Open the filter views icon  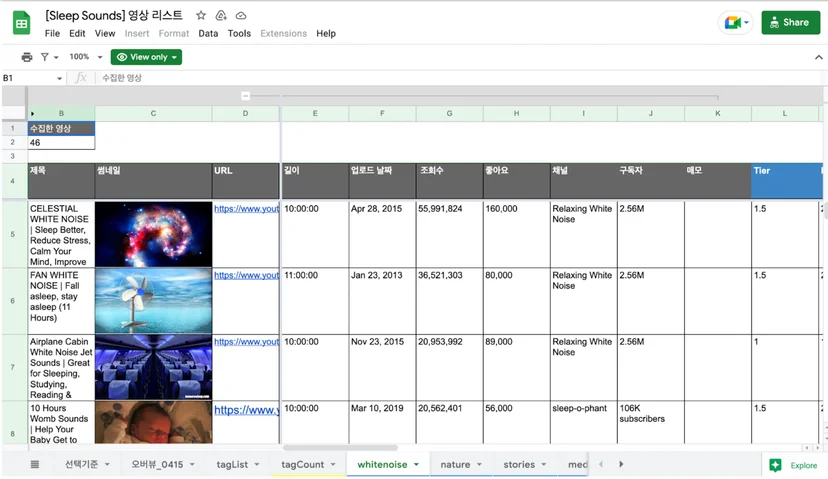(x=49, y=57)
